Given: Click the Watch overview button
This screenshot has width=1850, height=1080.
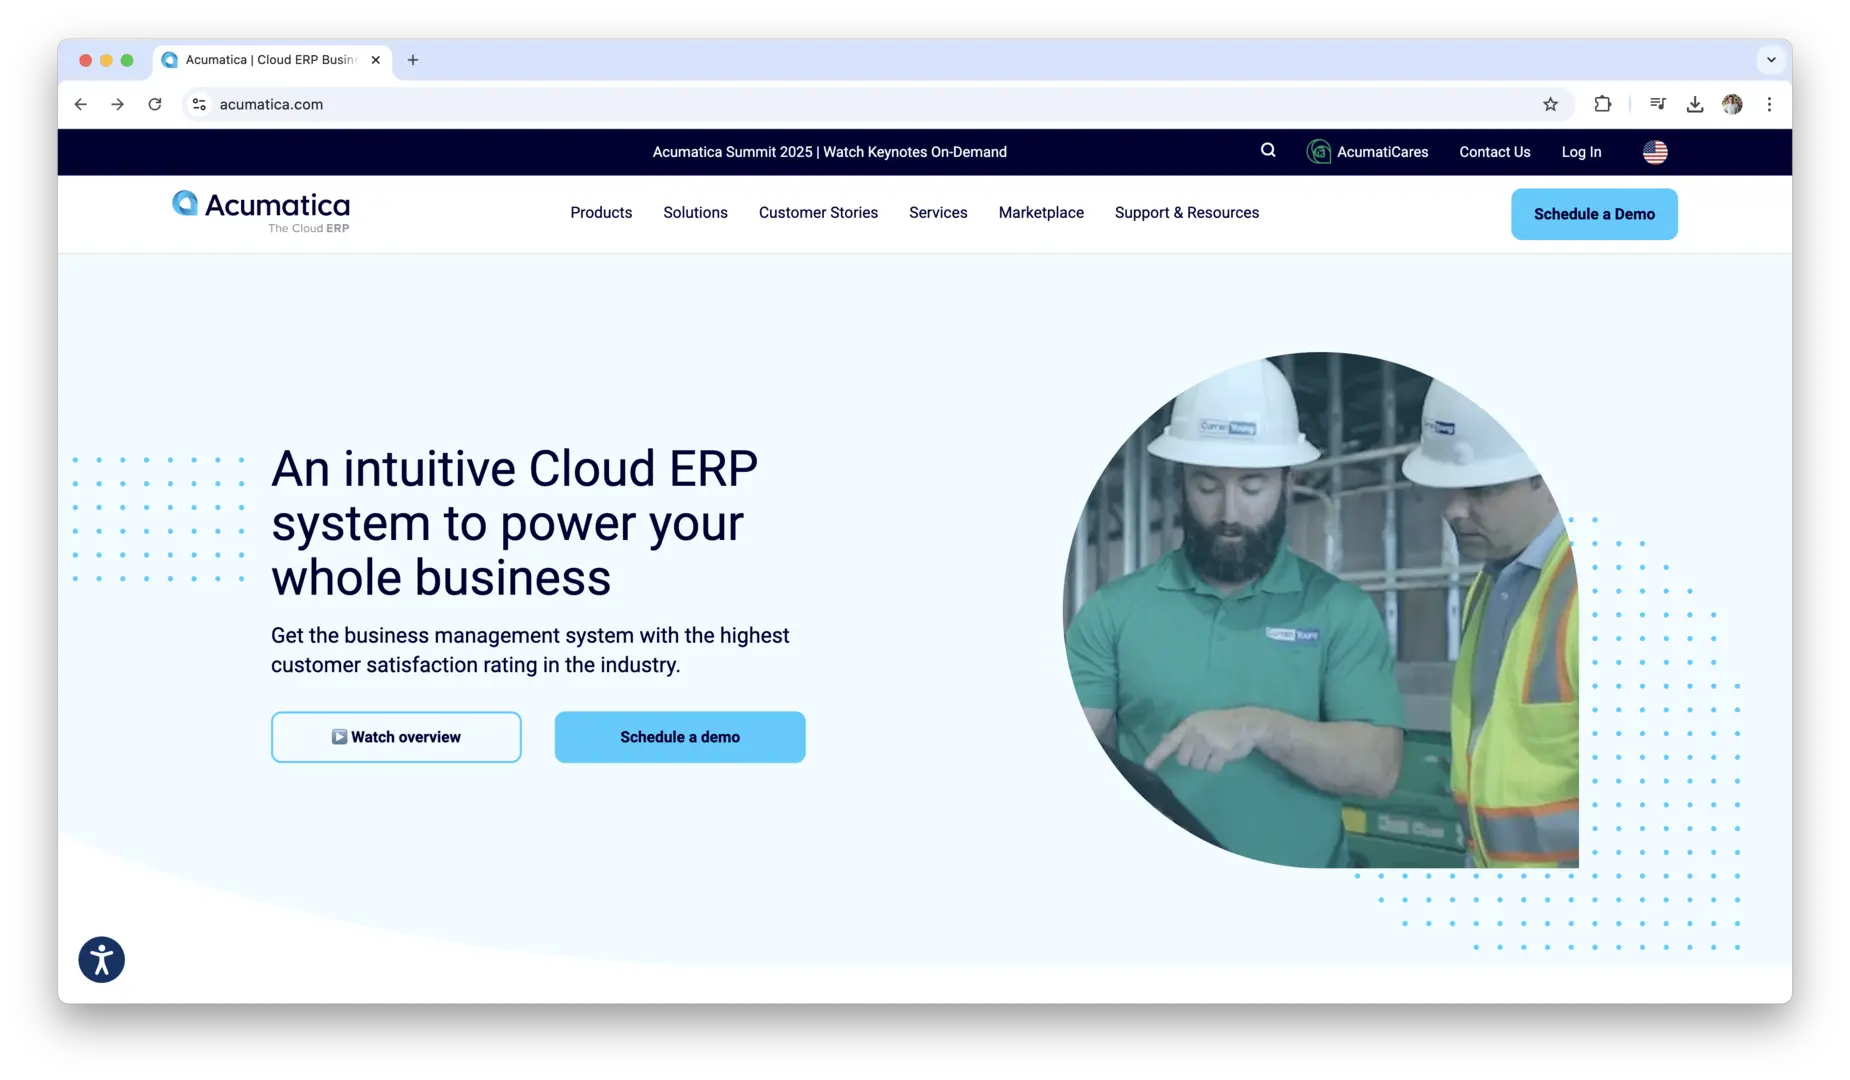Looking at the screenshot, I should (x=396, y=737).
